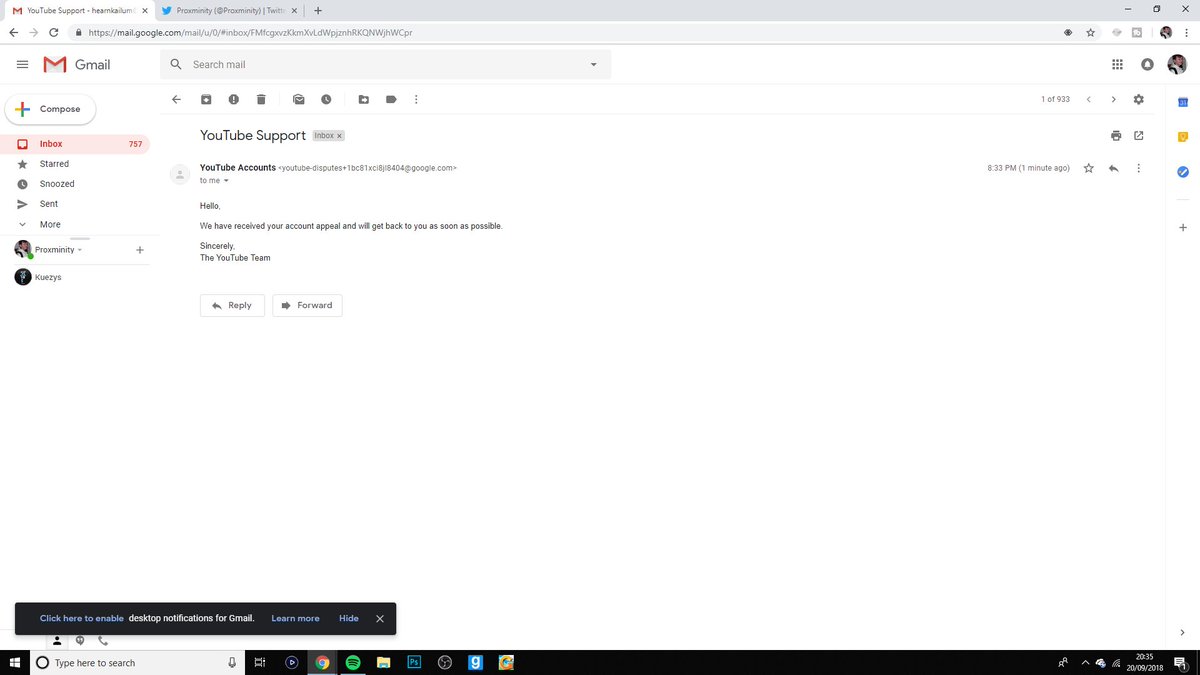Go to the newer conversation arrow
1200x675 pixels.
click(x=1089, y=99)
